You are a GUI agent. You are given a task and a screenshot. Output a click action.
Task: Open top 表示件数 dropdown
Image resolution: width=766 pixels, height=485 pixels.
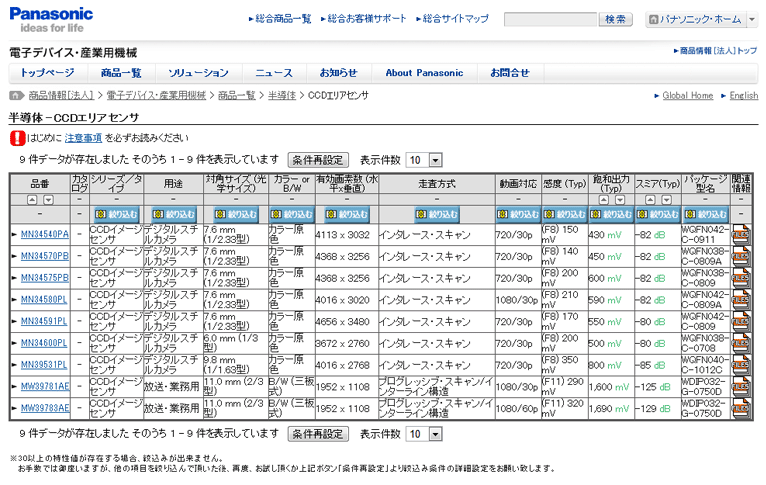tap(424, 160)
